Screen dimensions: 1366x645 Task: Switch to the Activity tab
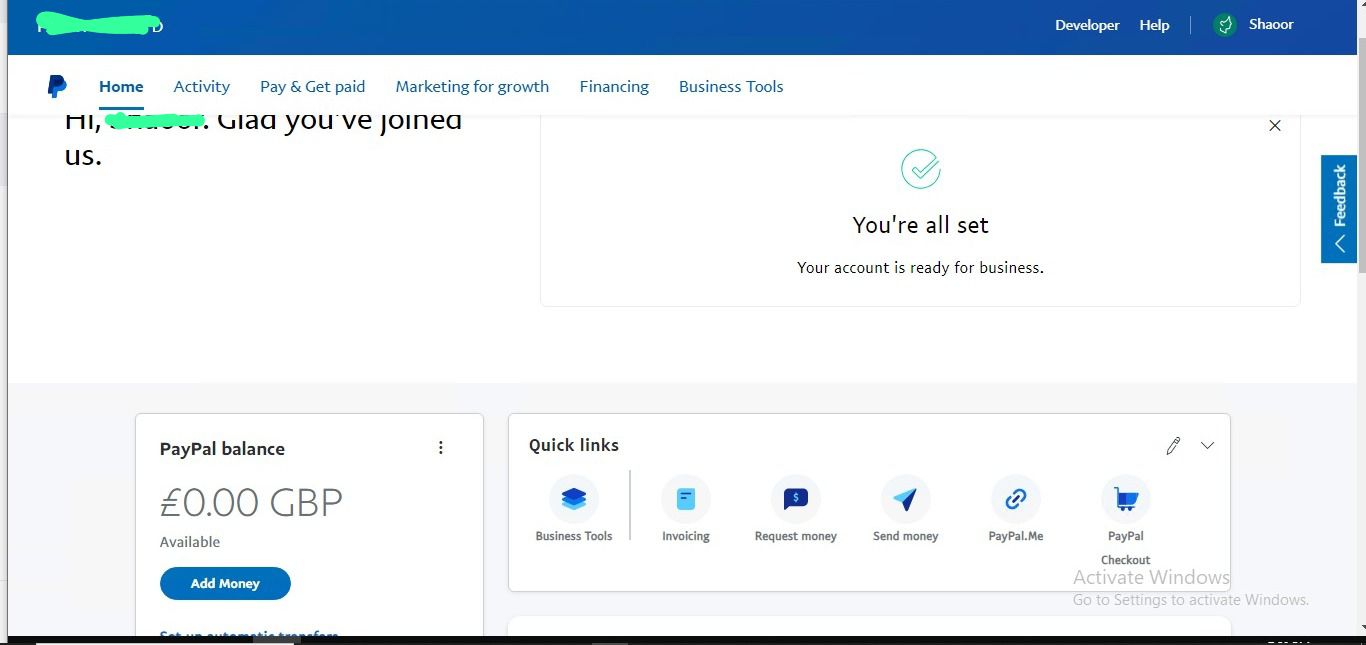pos(202,87)
